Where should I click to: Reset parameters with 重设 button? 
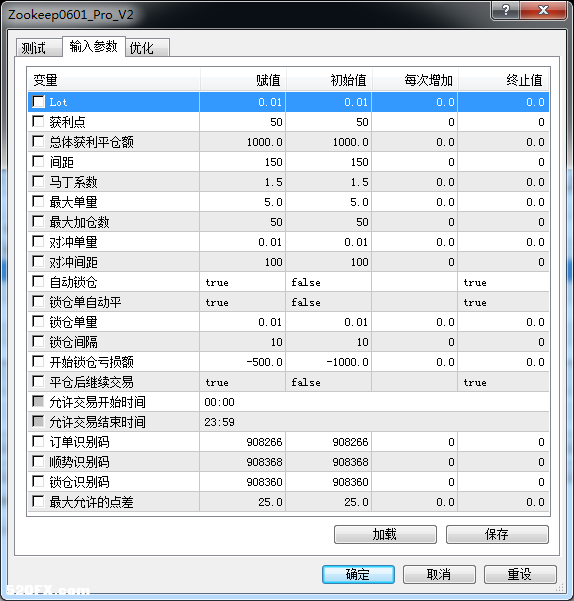pyautogui.click(x=520, y=574)
